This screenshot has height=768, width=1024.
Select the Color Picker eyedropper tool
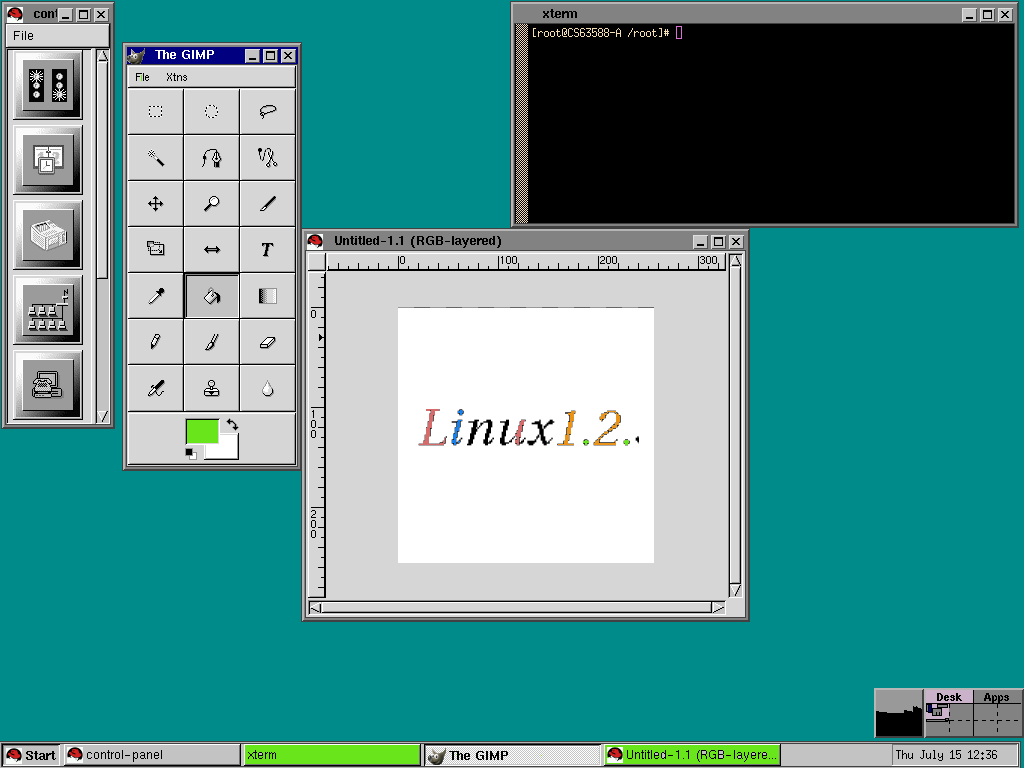pos(156,296)
